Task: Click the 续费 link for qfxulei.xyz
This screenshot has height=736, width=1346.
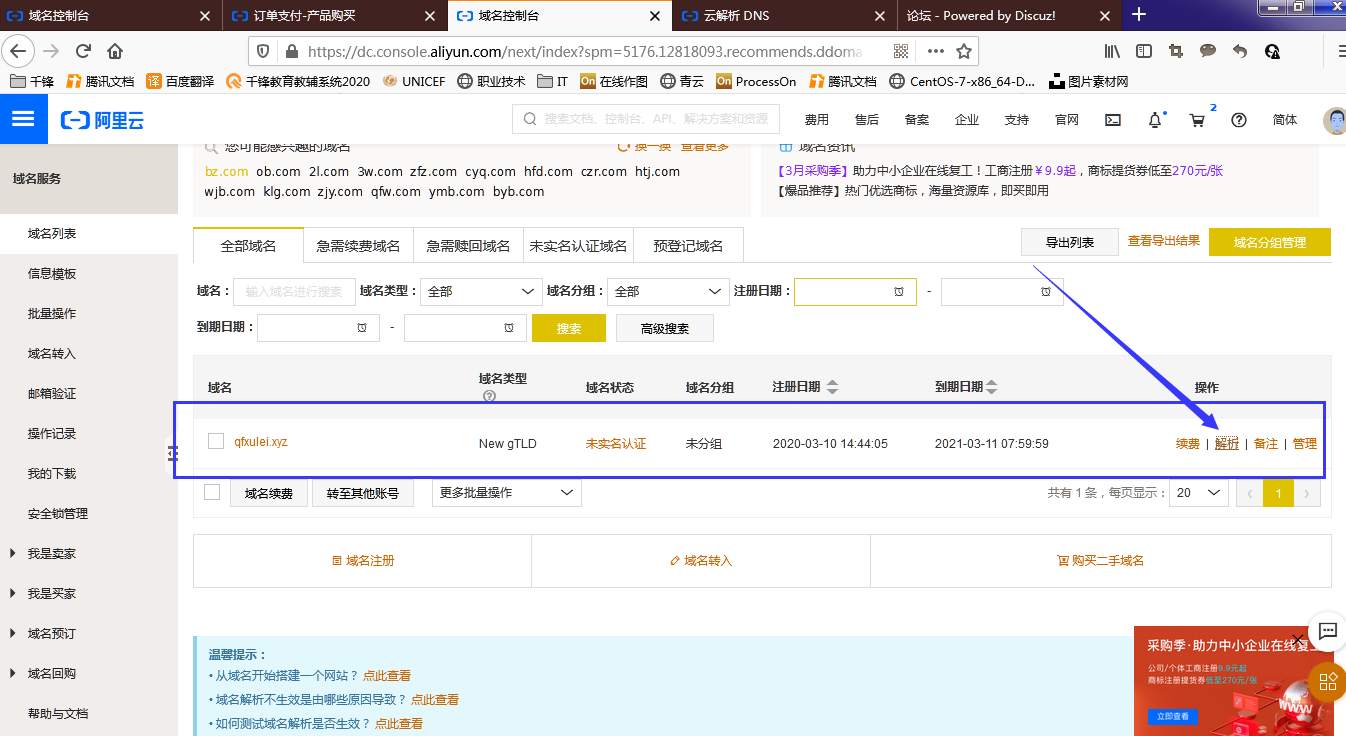Action: click(x=1188, y=443)
